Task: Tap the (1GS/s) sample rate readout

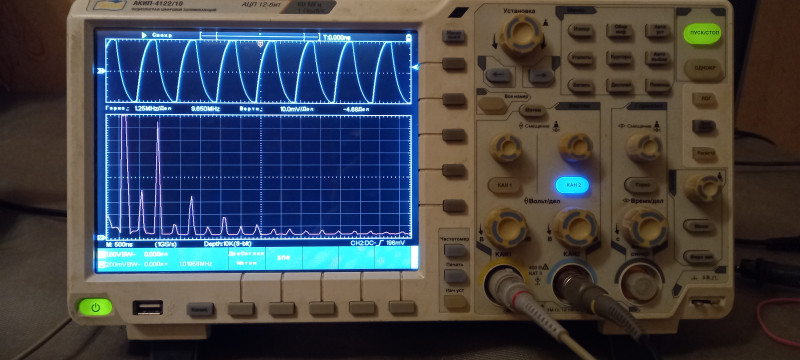Action: point(165,244)
